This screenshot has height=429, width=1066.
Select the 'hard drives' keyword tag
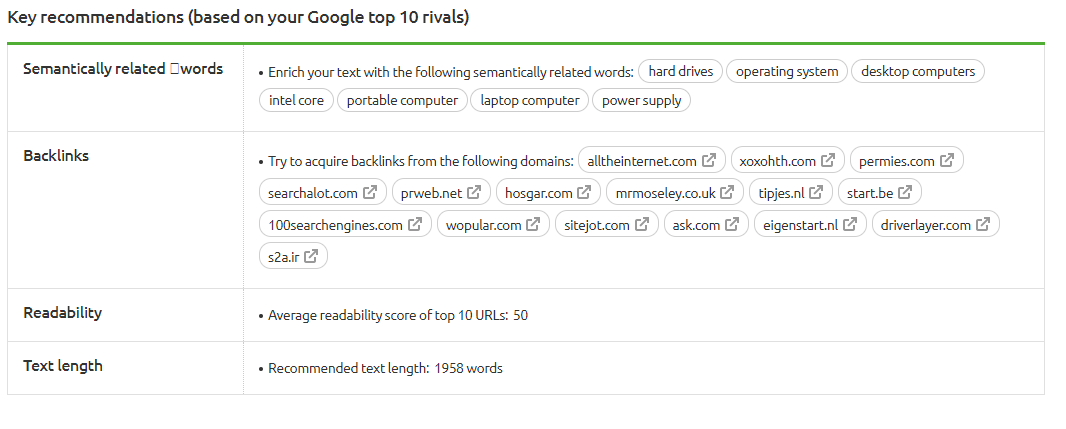point(681,71)
